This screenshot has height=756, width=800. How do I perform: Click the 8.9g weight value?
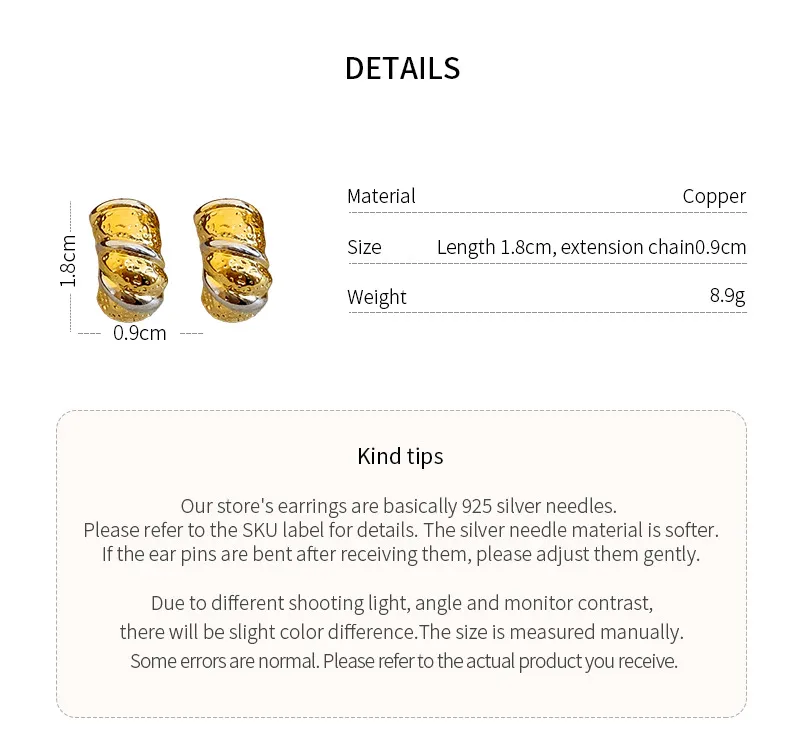[727, 296]
